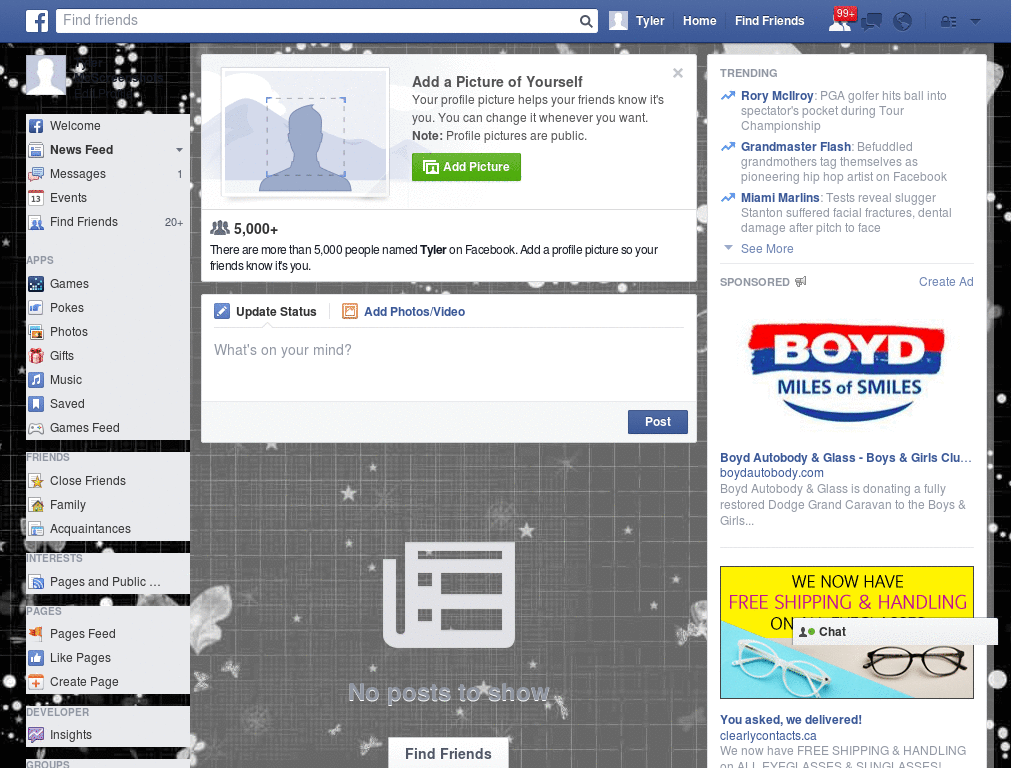Click the Create Page plus icon
Viewport: 1024px width, 768px height.
[36, 682]
